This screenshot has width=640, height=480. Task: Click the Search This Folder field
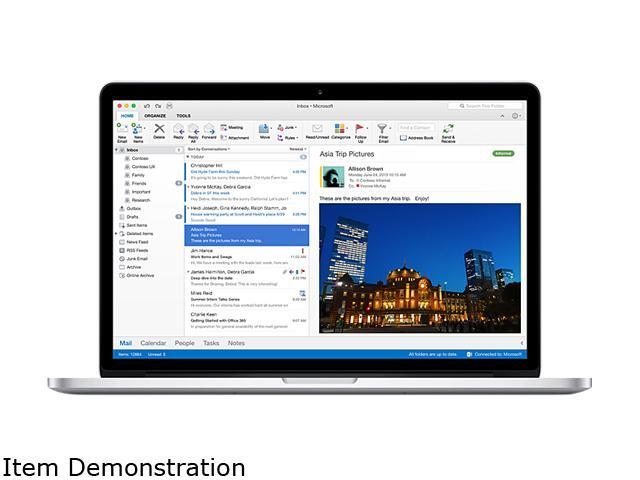tap(484, 106)
